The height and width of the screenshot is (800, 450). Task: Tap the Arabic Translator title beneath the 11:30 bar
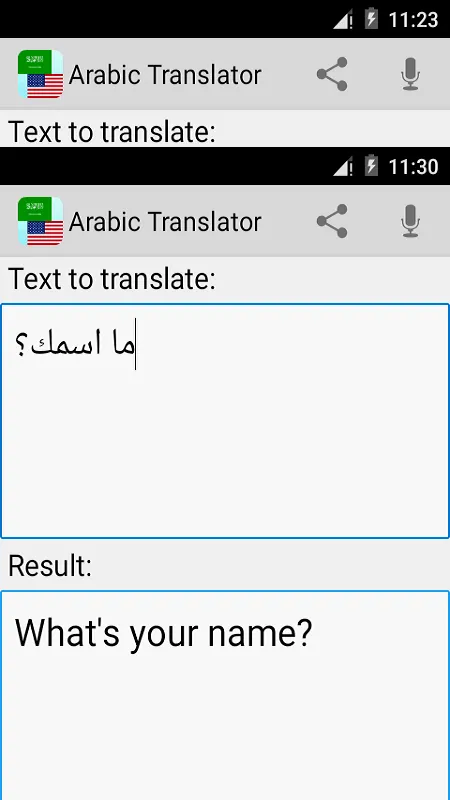pos(165,221)
